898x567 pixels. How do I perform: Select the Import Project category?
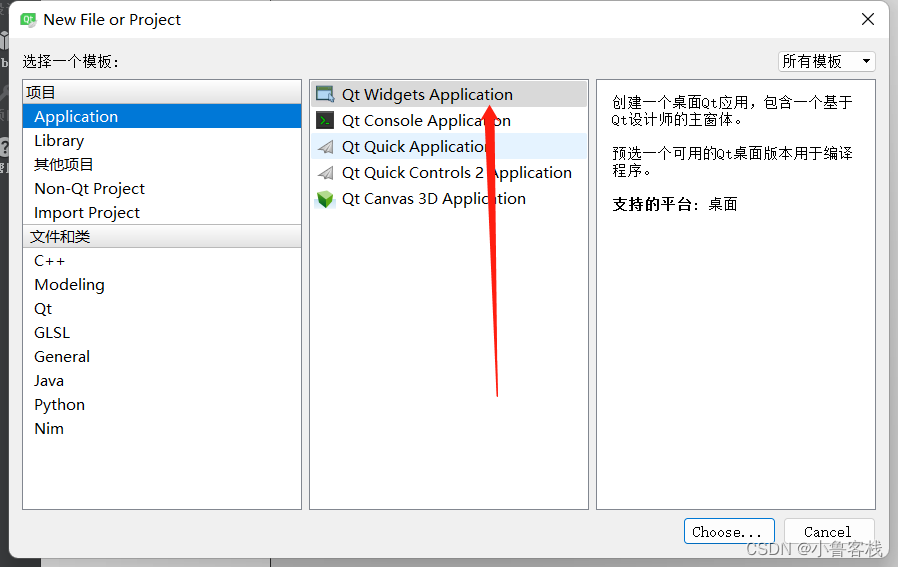point(162,212)
